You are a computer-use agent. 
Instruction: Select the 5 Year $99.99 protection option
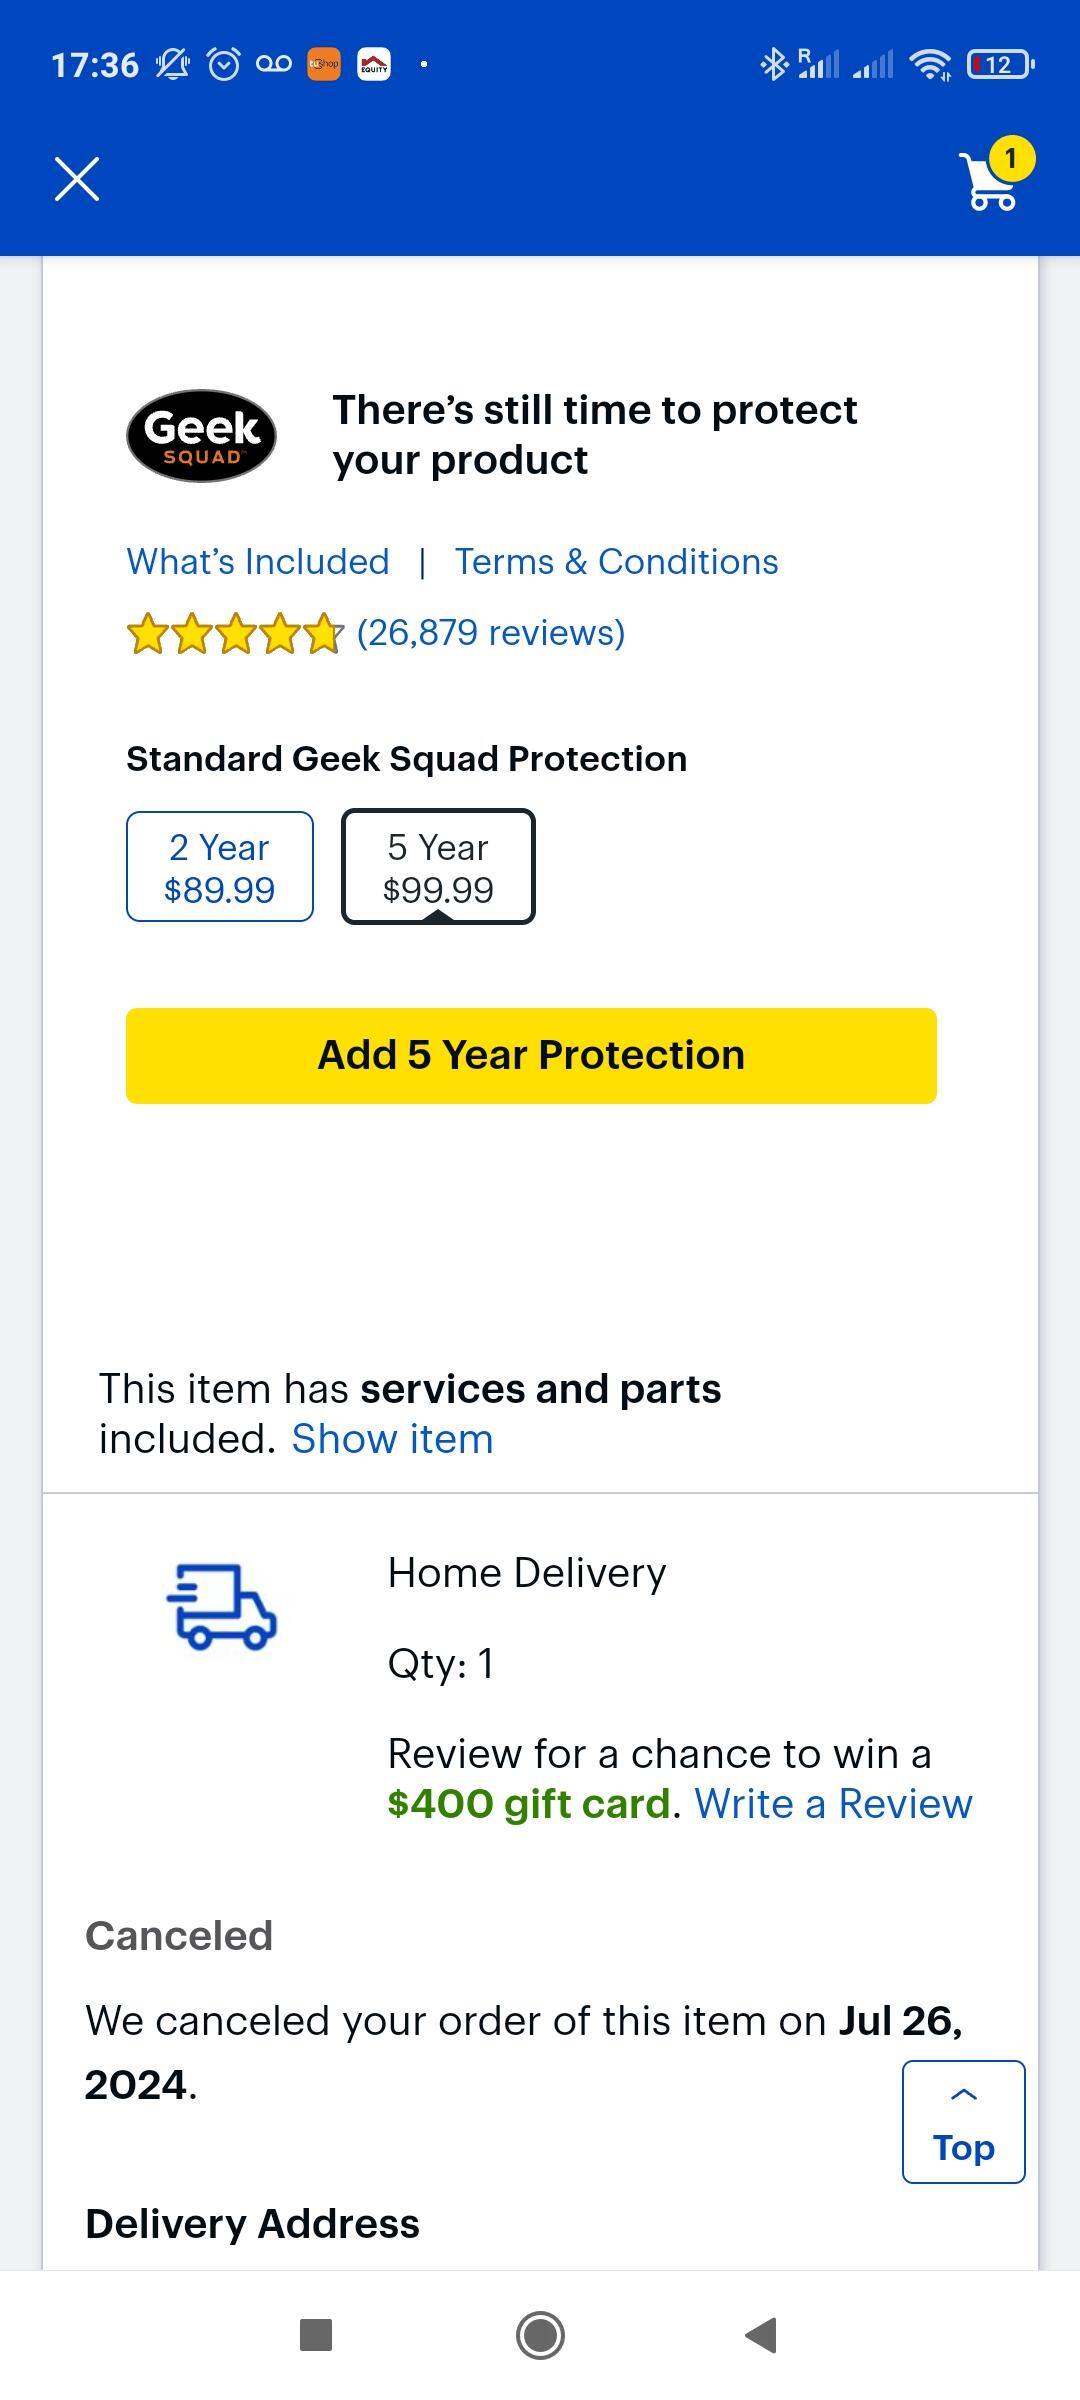pos(438,866)
